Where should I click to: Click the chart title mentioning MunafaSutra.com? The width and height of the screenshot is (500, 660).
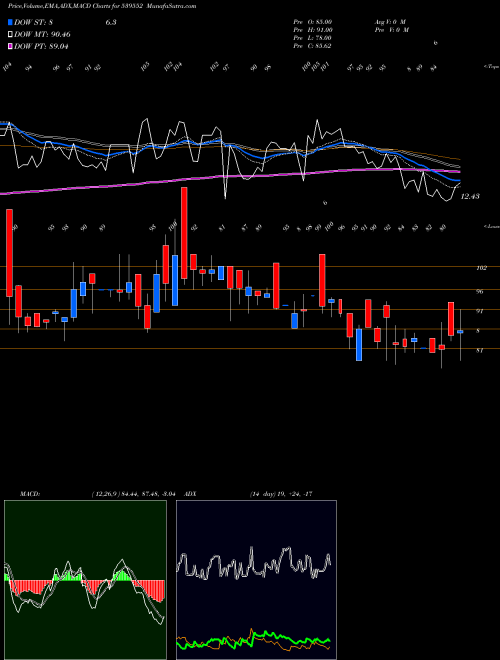(102, 6)
